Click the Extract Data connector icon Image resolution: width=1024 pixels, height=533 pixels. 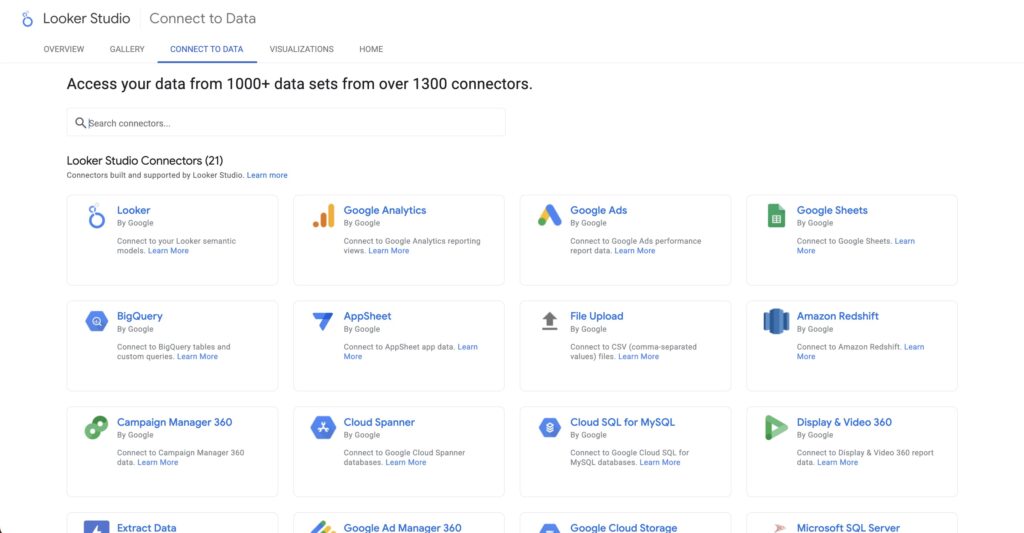tap(97, 527)
